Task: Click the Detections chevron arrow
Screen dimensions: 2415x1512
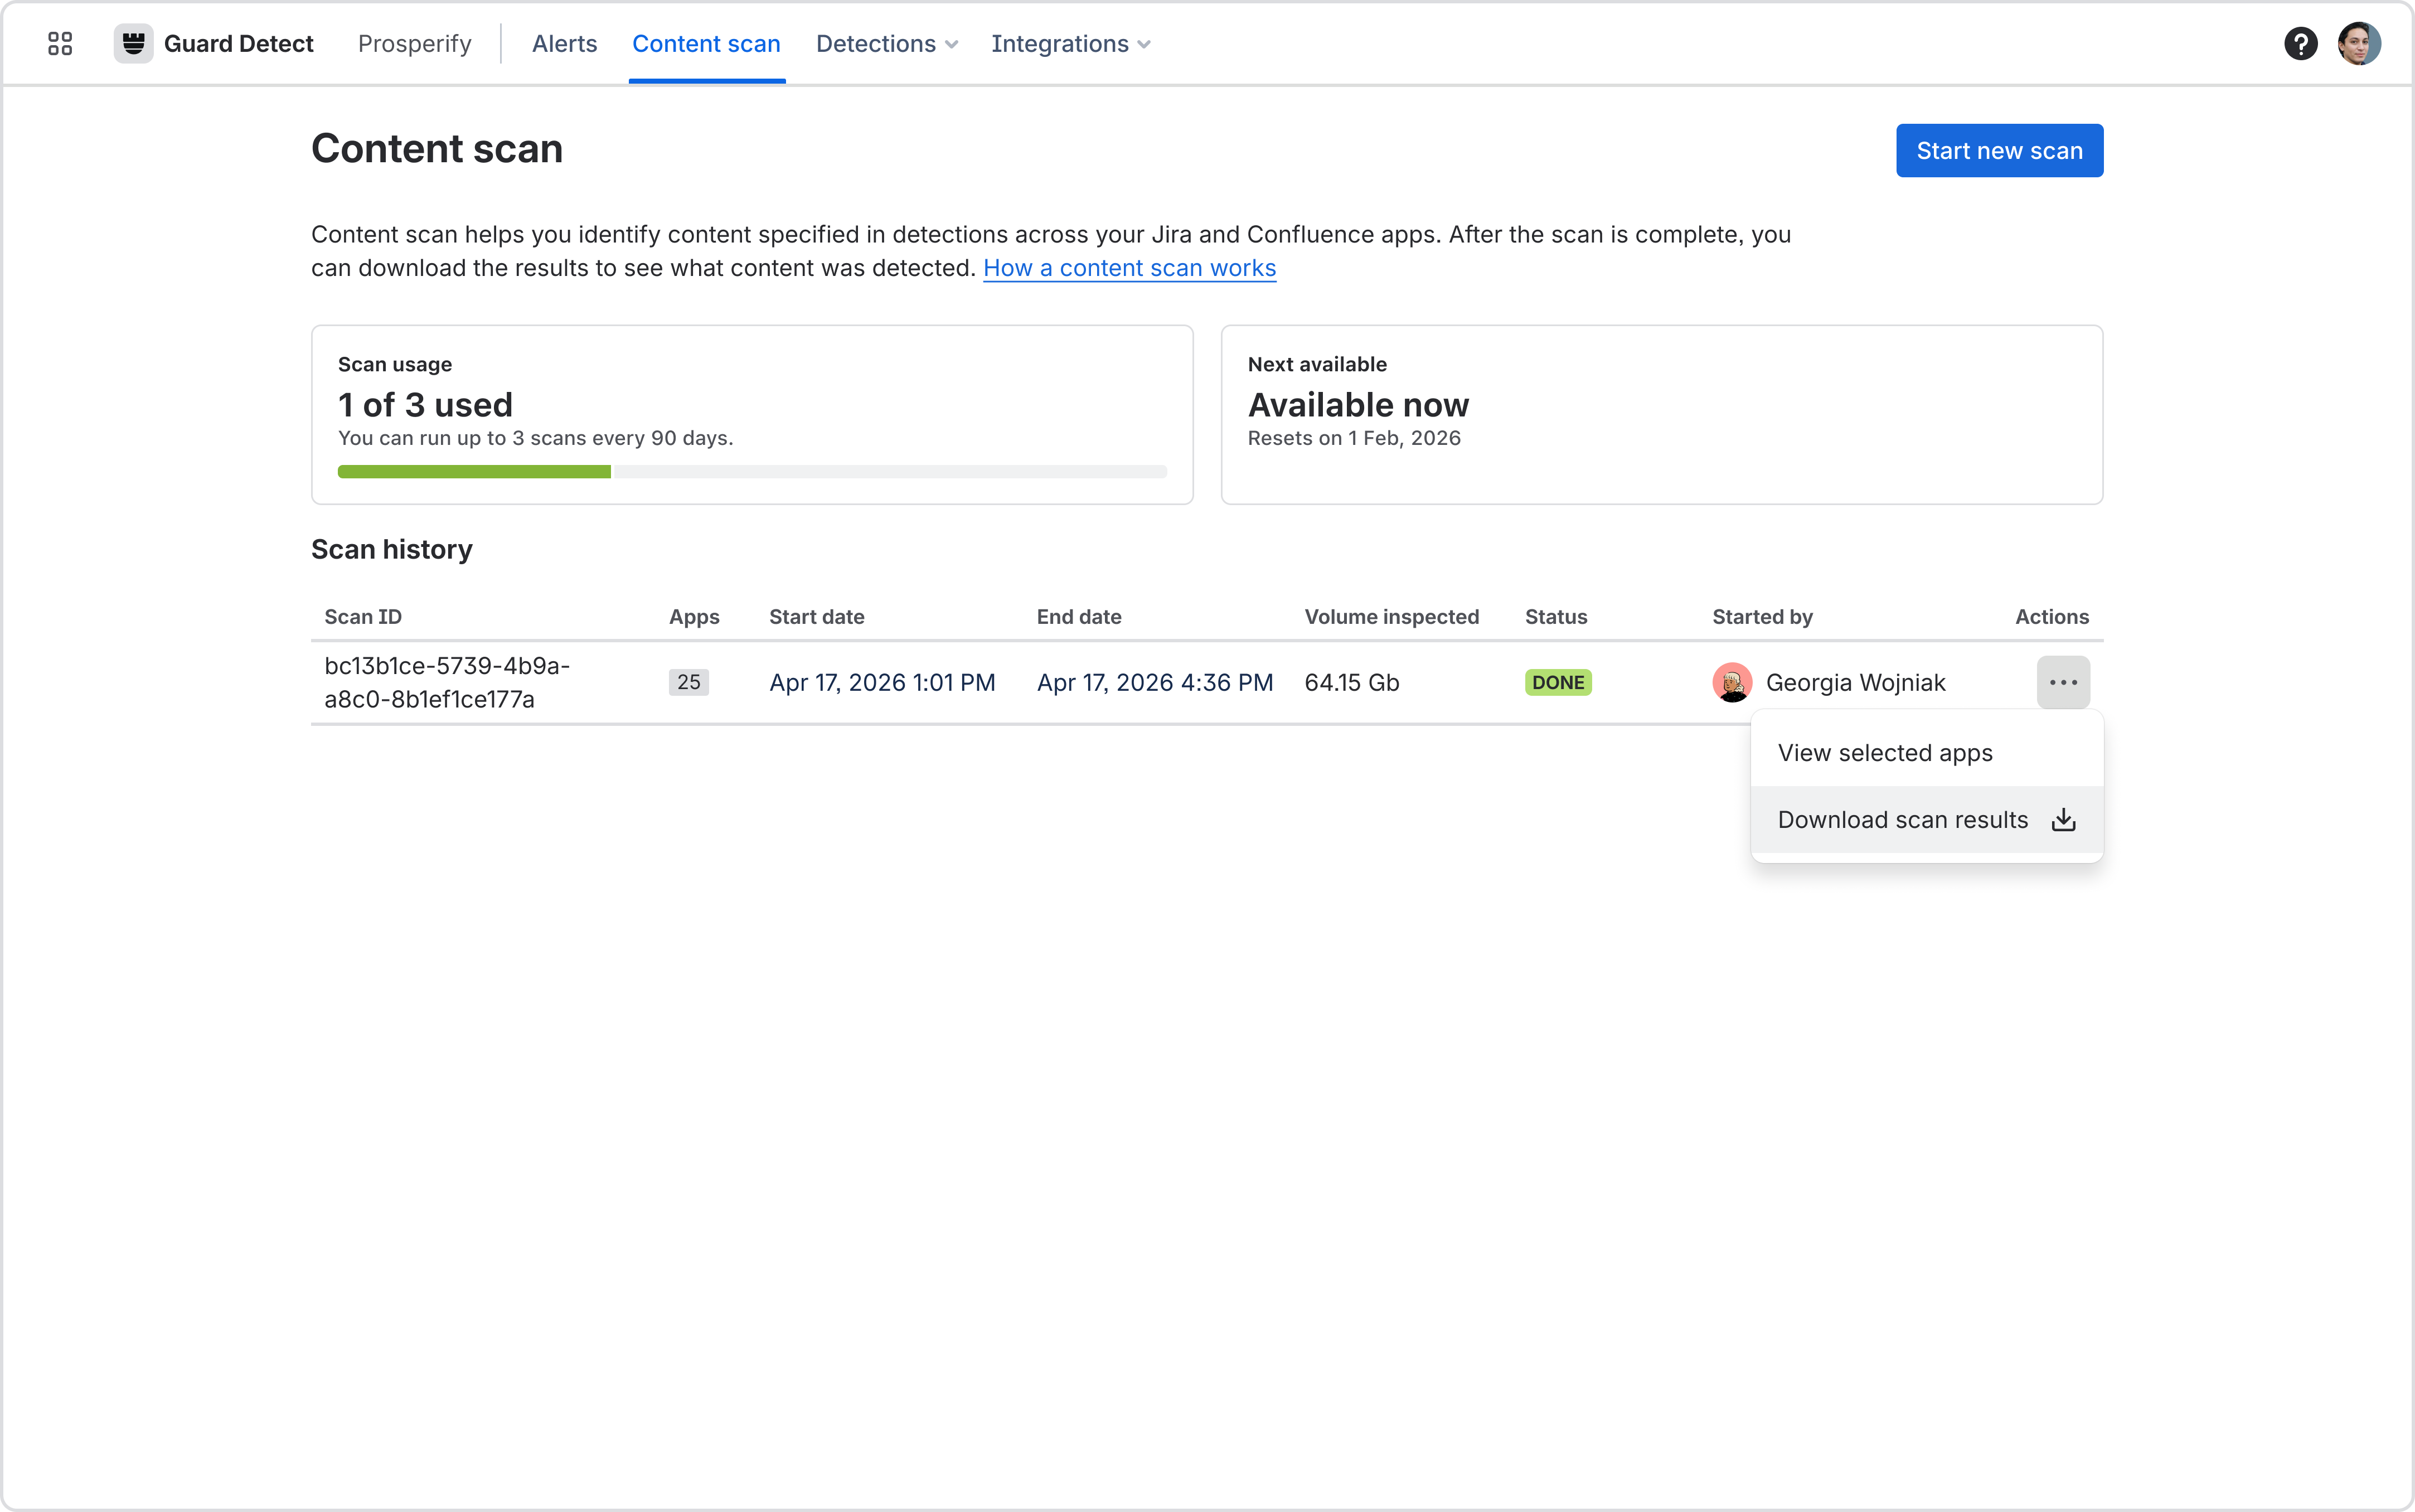Action: click(952, 45)
